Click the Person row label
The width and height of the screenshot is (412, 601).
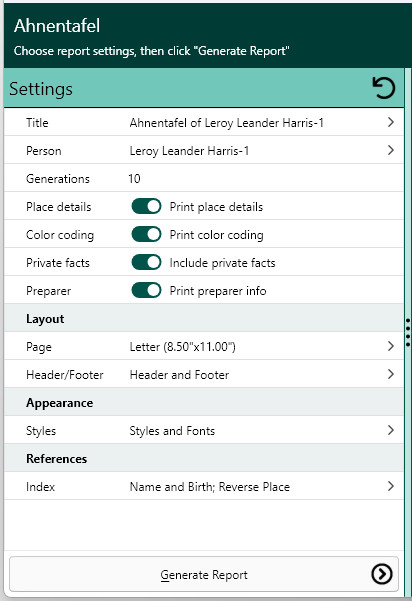click(44, 151)
